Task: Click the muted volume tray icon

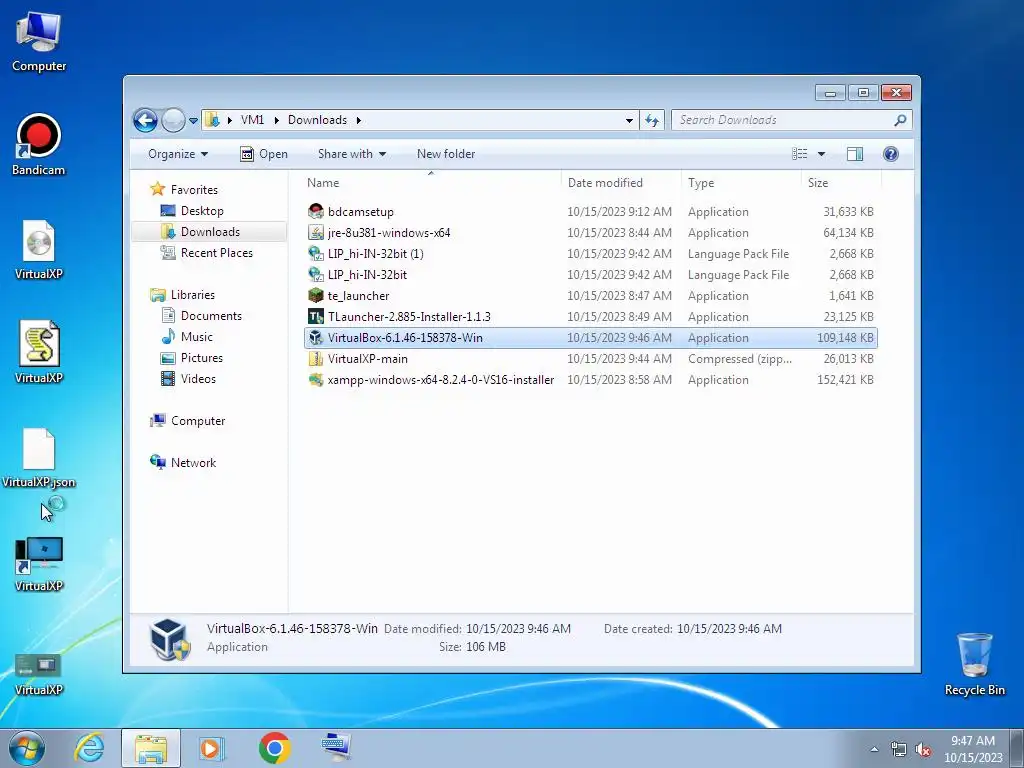Action: click(923, 750)
